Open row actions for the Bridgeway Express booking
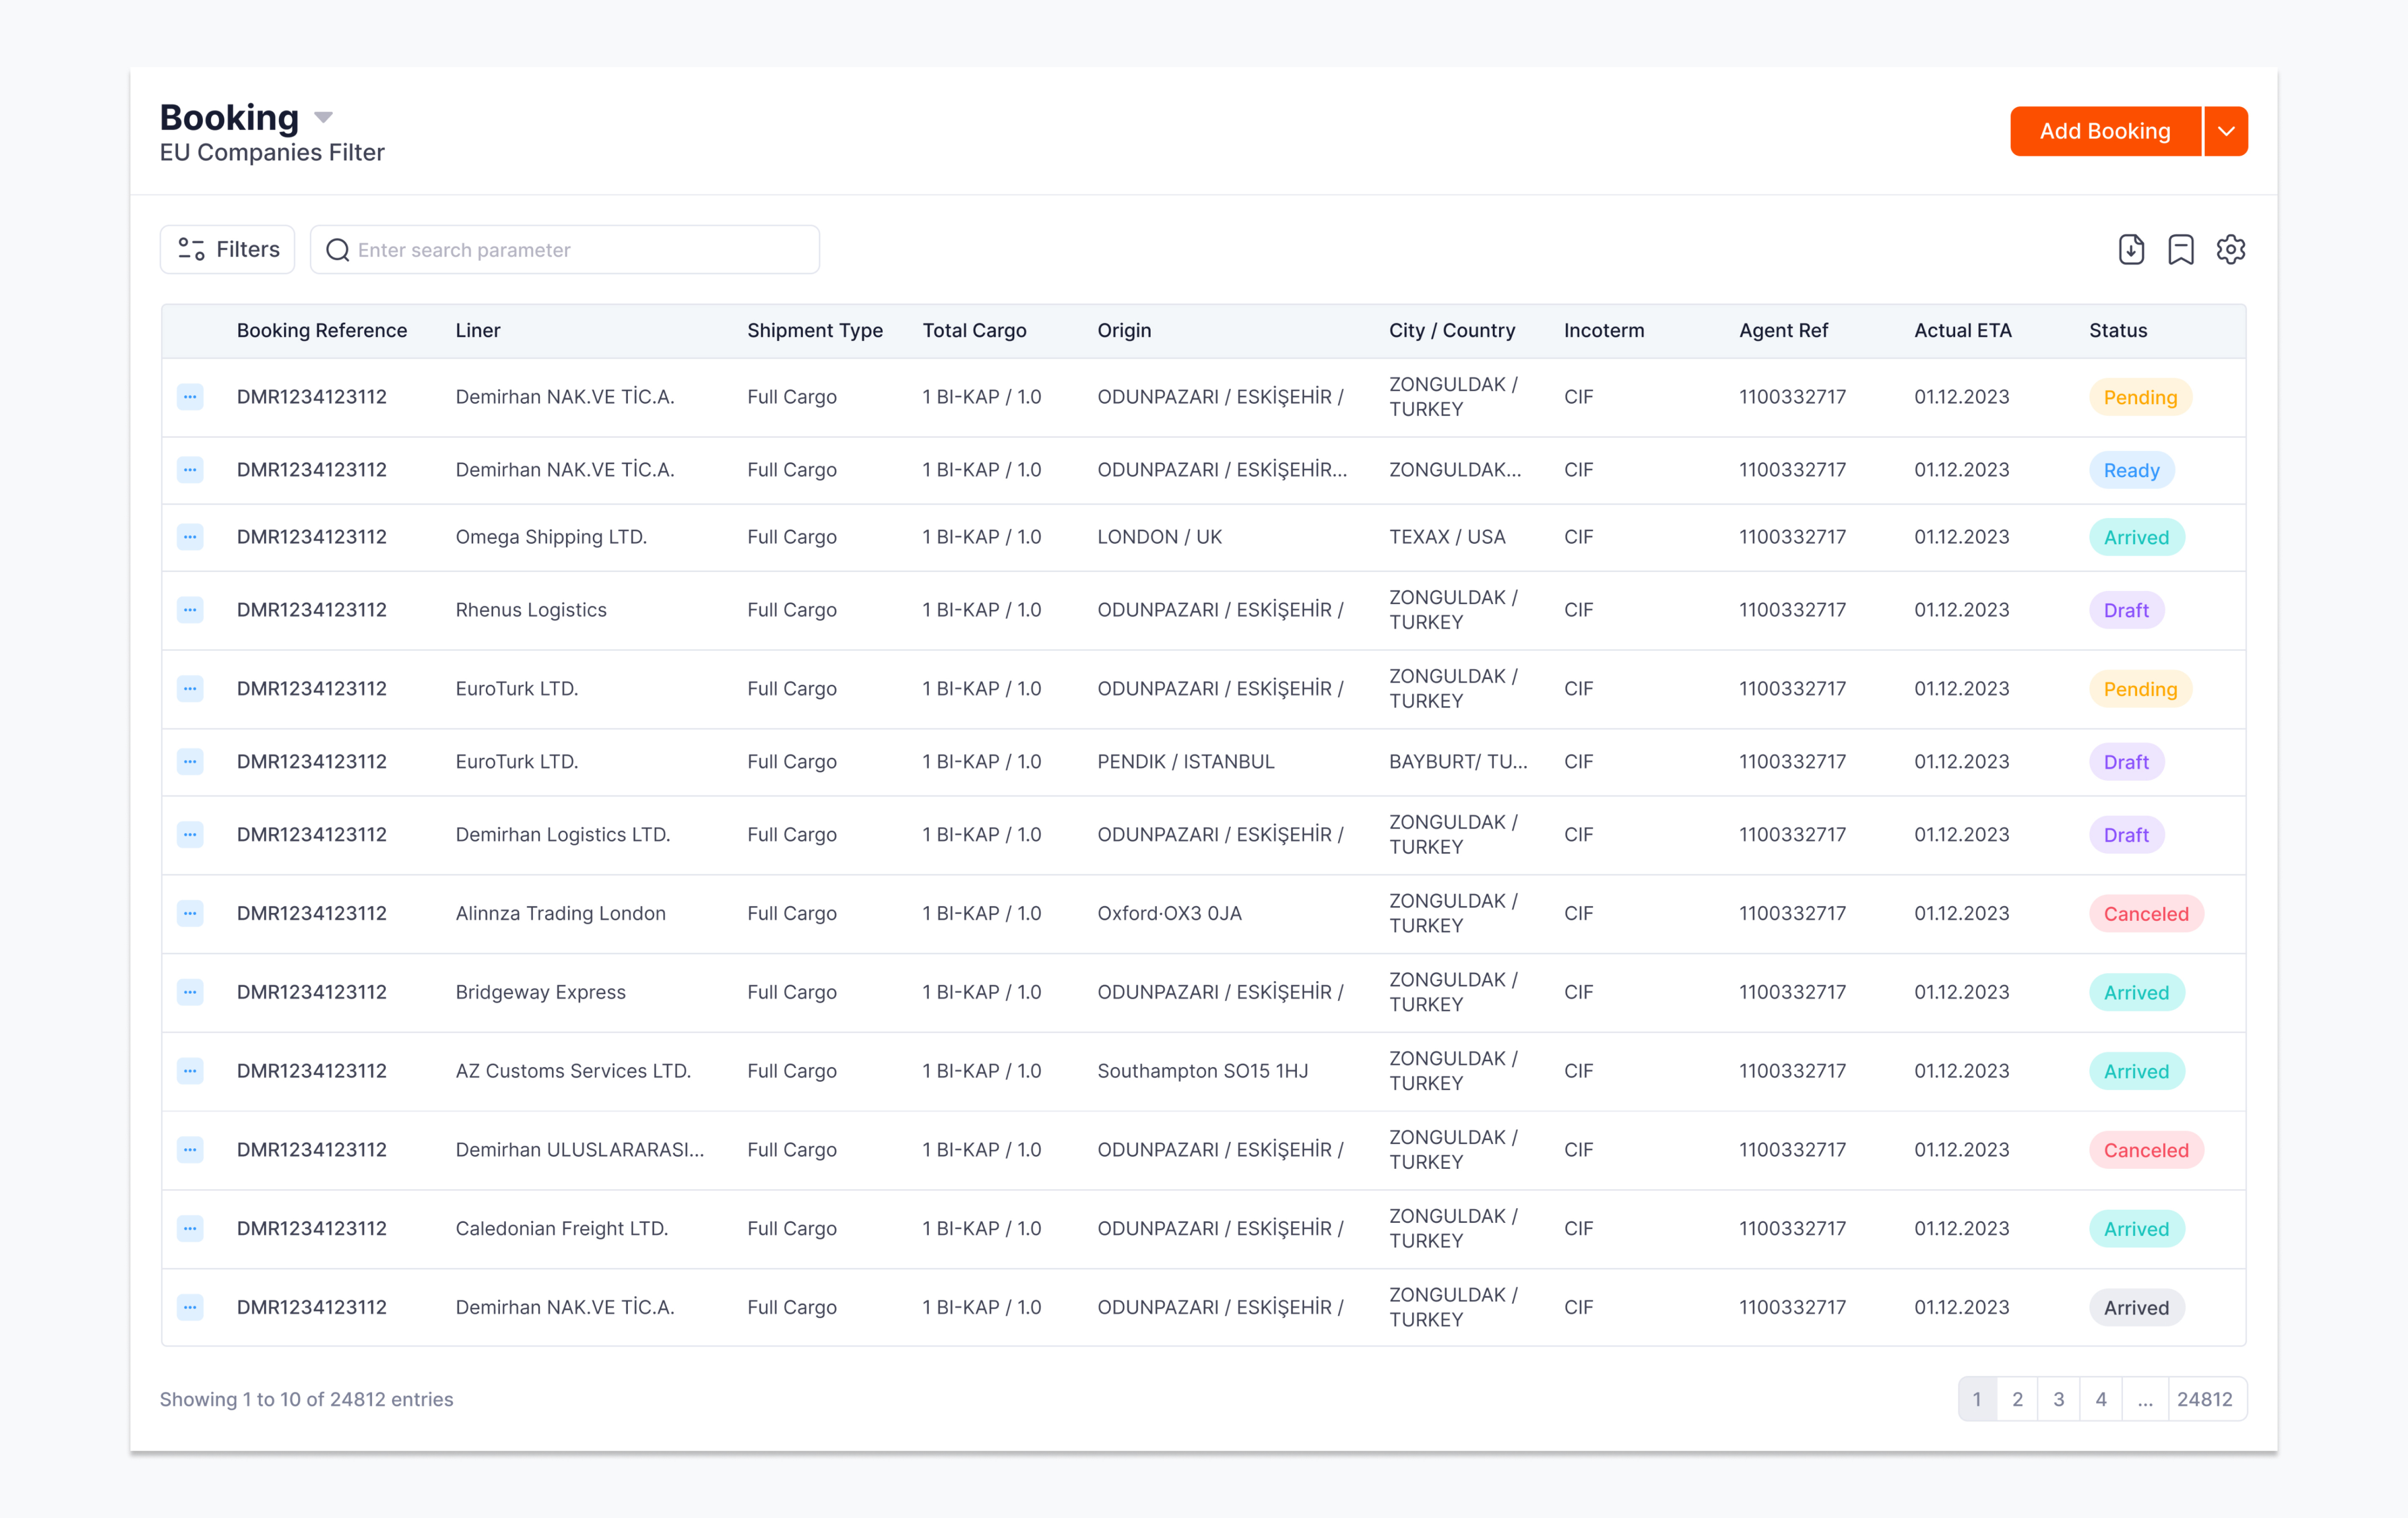The height and width of the screenshot is (1518, 2408). pyautogui.click(x=190, y=992)
